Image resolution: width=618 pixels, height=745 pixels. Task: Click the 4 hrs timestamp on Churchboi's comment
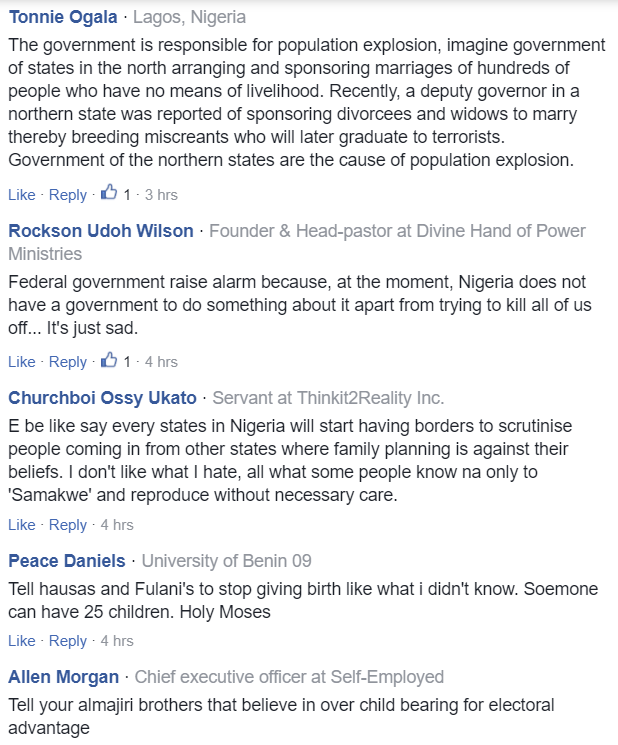117,524
